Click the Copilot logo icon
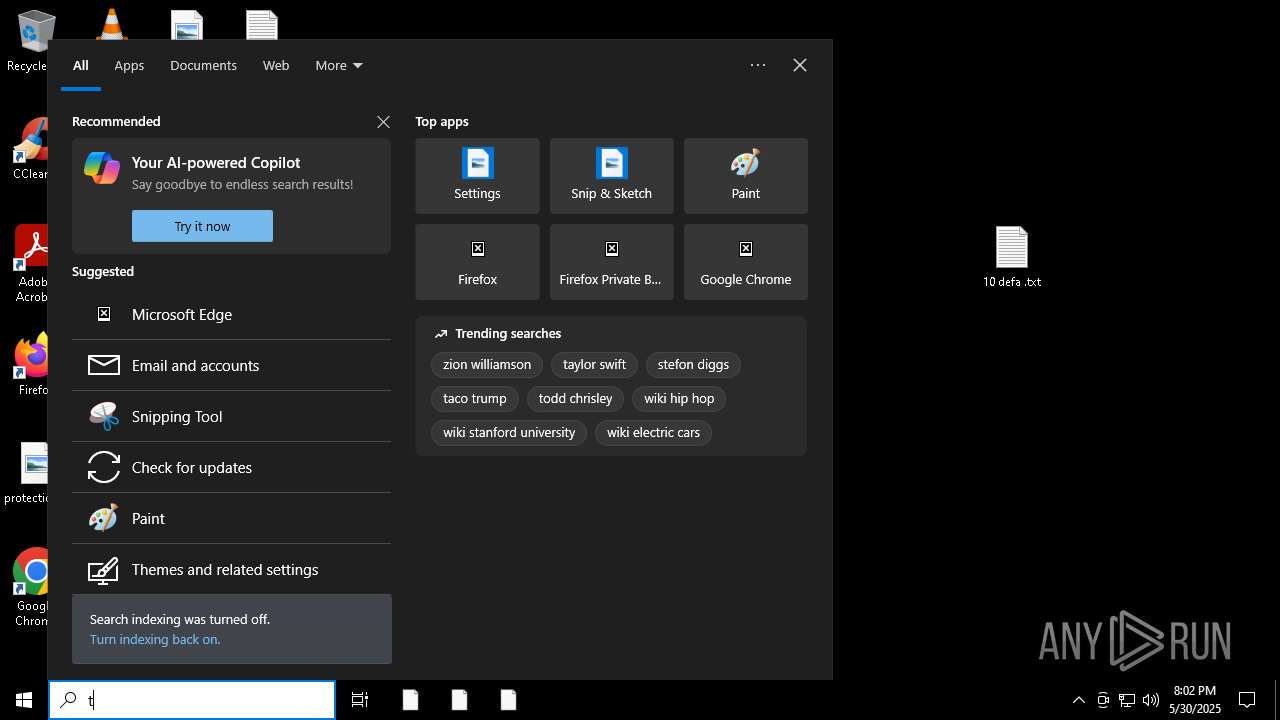The image size is (1280, 720). [102, 168]
